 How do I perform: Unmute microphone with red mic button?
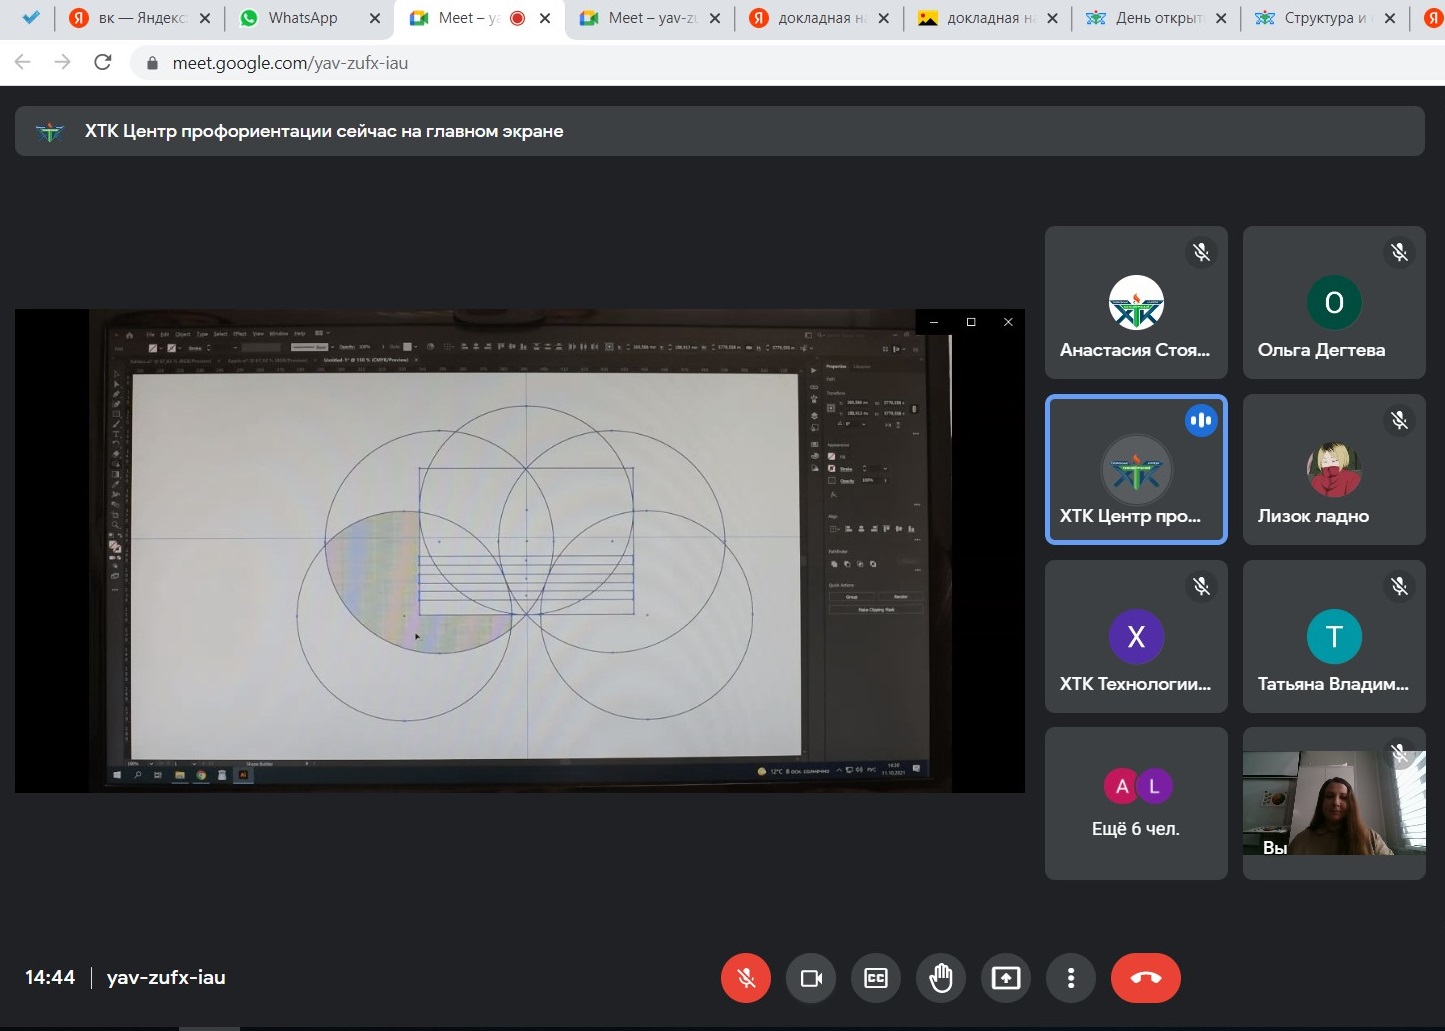tap(745, 978)
